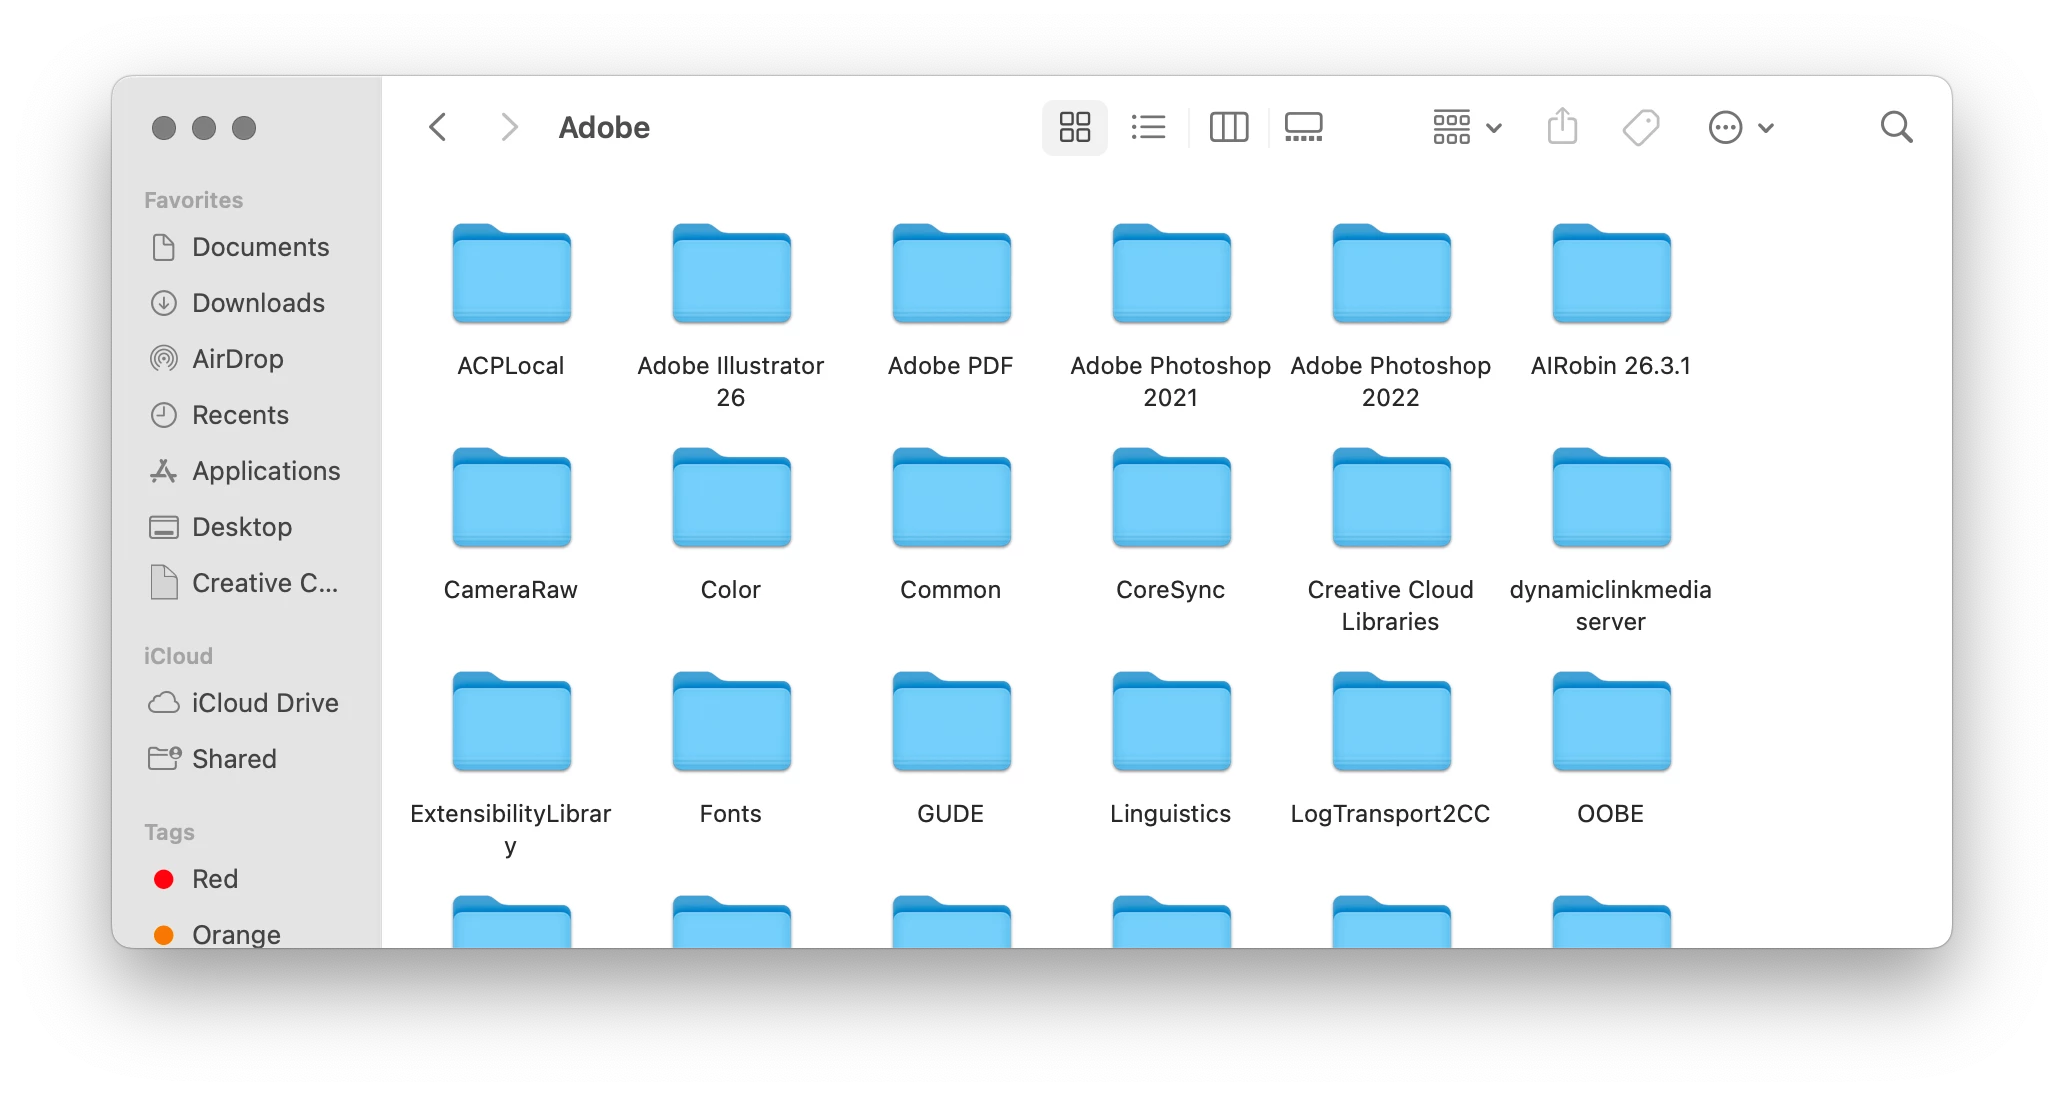Open the Shared item under iCloud
The image size is (2064, 1096).
[233, 759]
